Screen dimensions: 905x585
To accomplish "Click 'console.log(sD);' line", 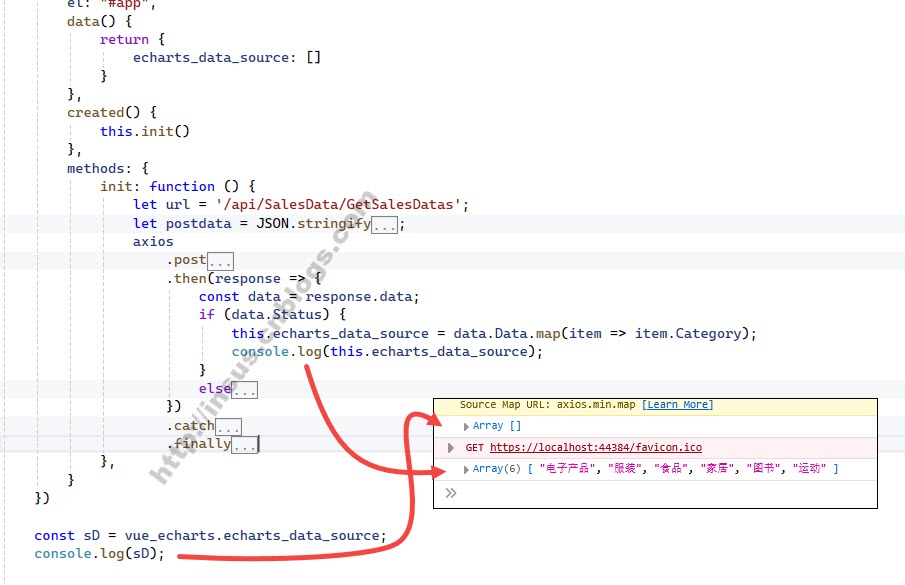I will (x=99, y=554).
